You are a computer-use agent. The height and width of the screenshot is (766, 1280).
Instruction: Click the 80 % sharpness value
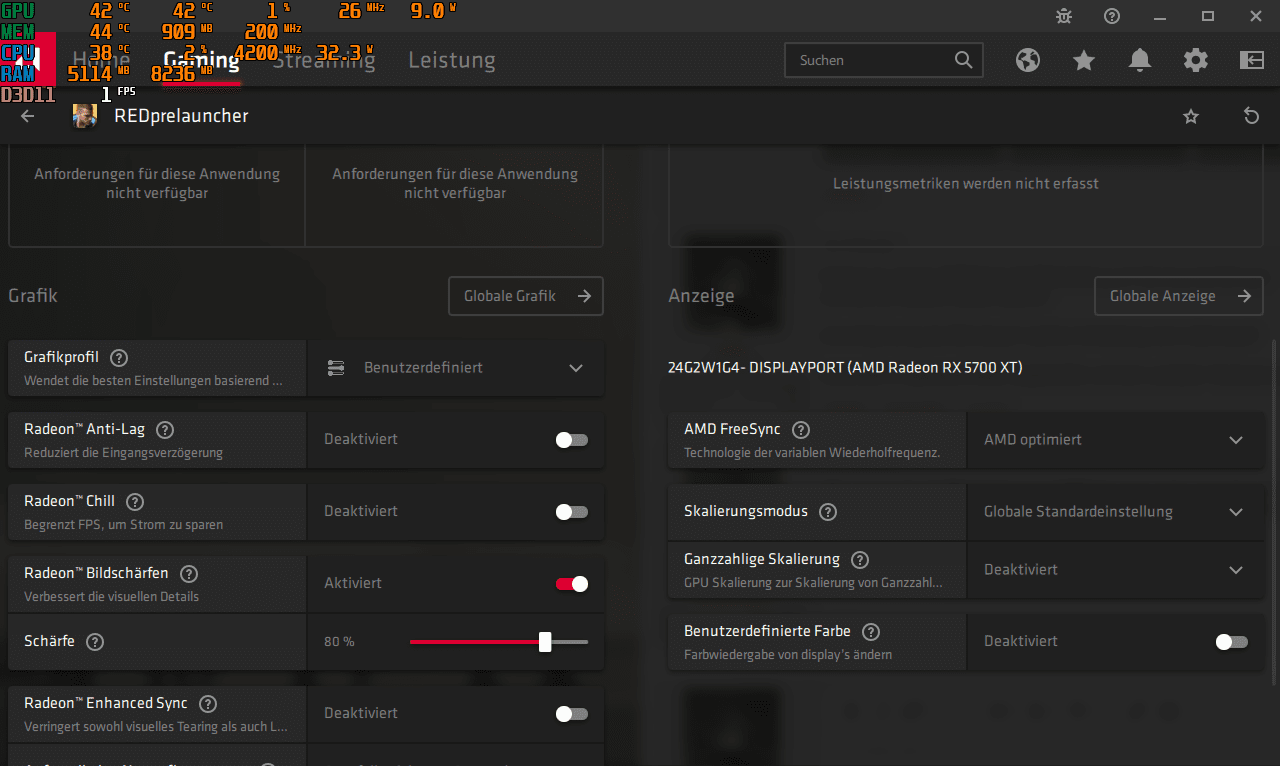[339, 642]
